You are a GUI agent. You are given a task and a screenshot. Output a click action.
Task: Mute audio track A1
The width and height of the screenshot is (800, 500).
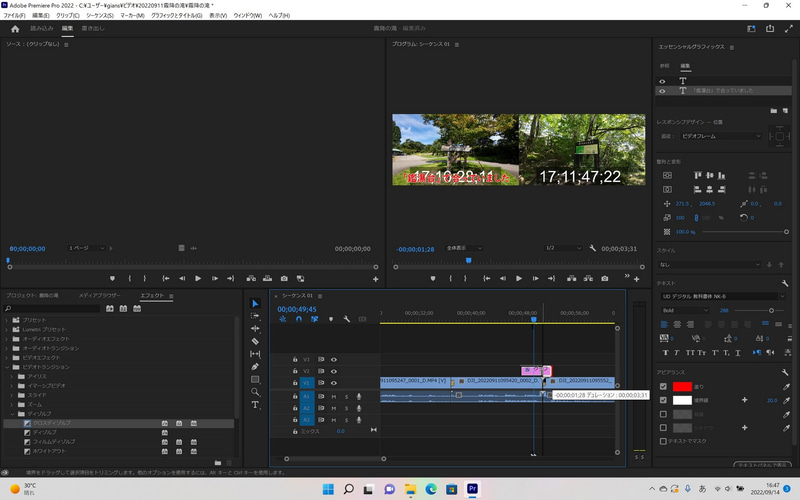coord(334,396)
